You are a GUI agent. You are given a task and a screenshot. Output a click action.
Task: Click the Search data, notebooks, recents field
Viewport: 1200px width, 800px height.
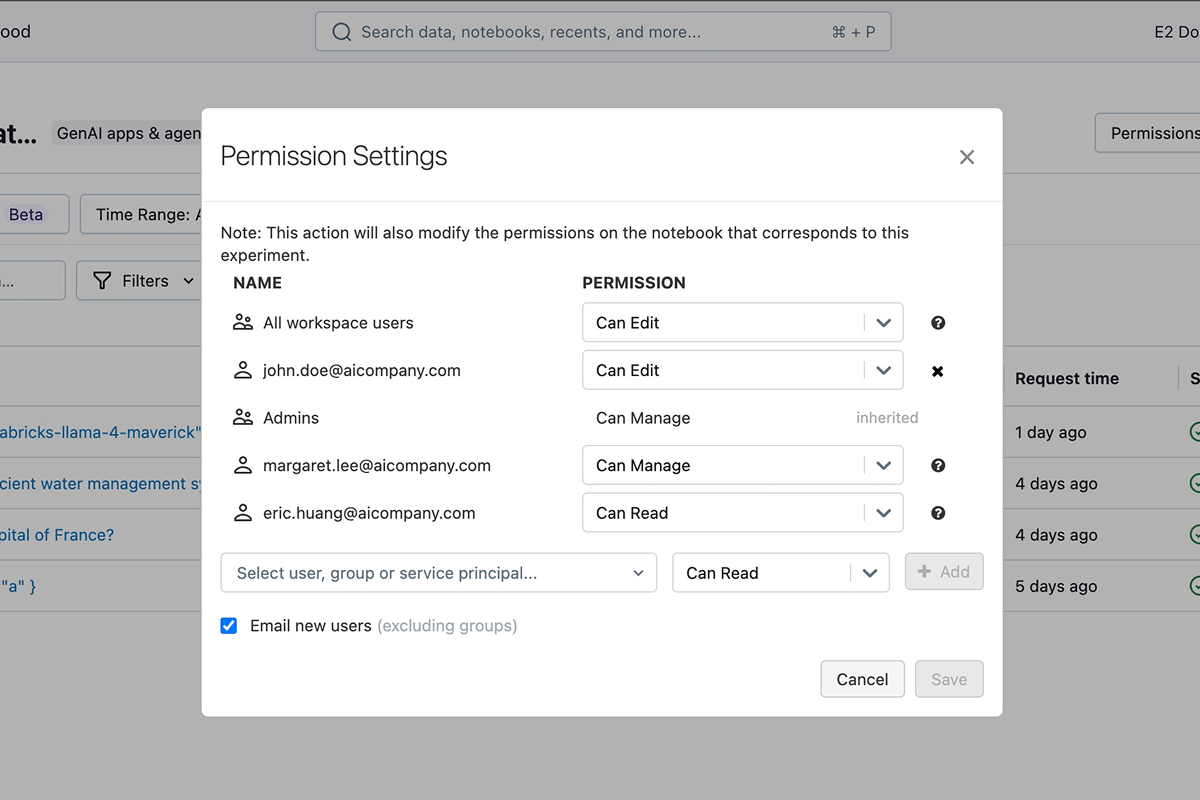pos(603,32)
